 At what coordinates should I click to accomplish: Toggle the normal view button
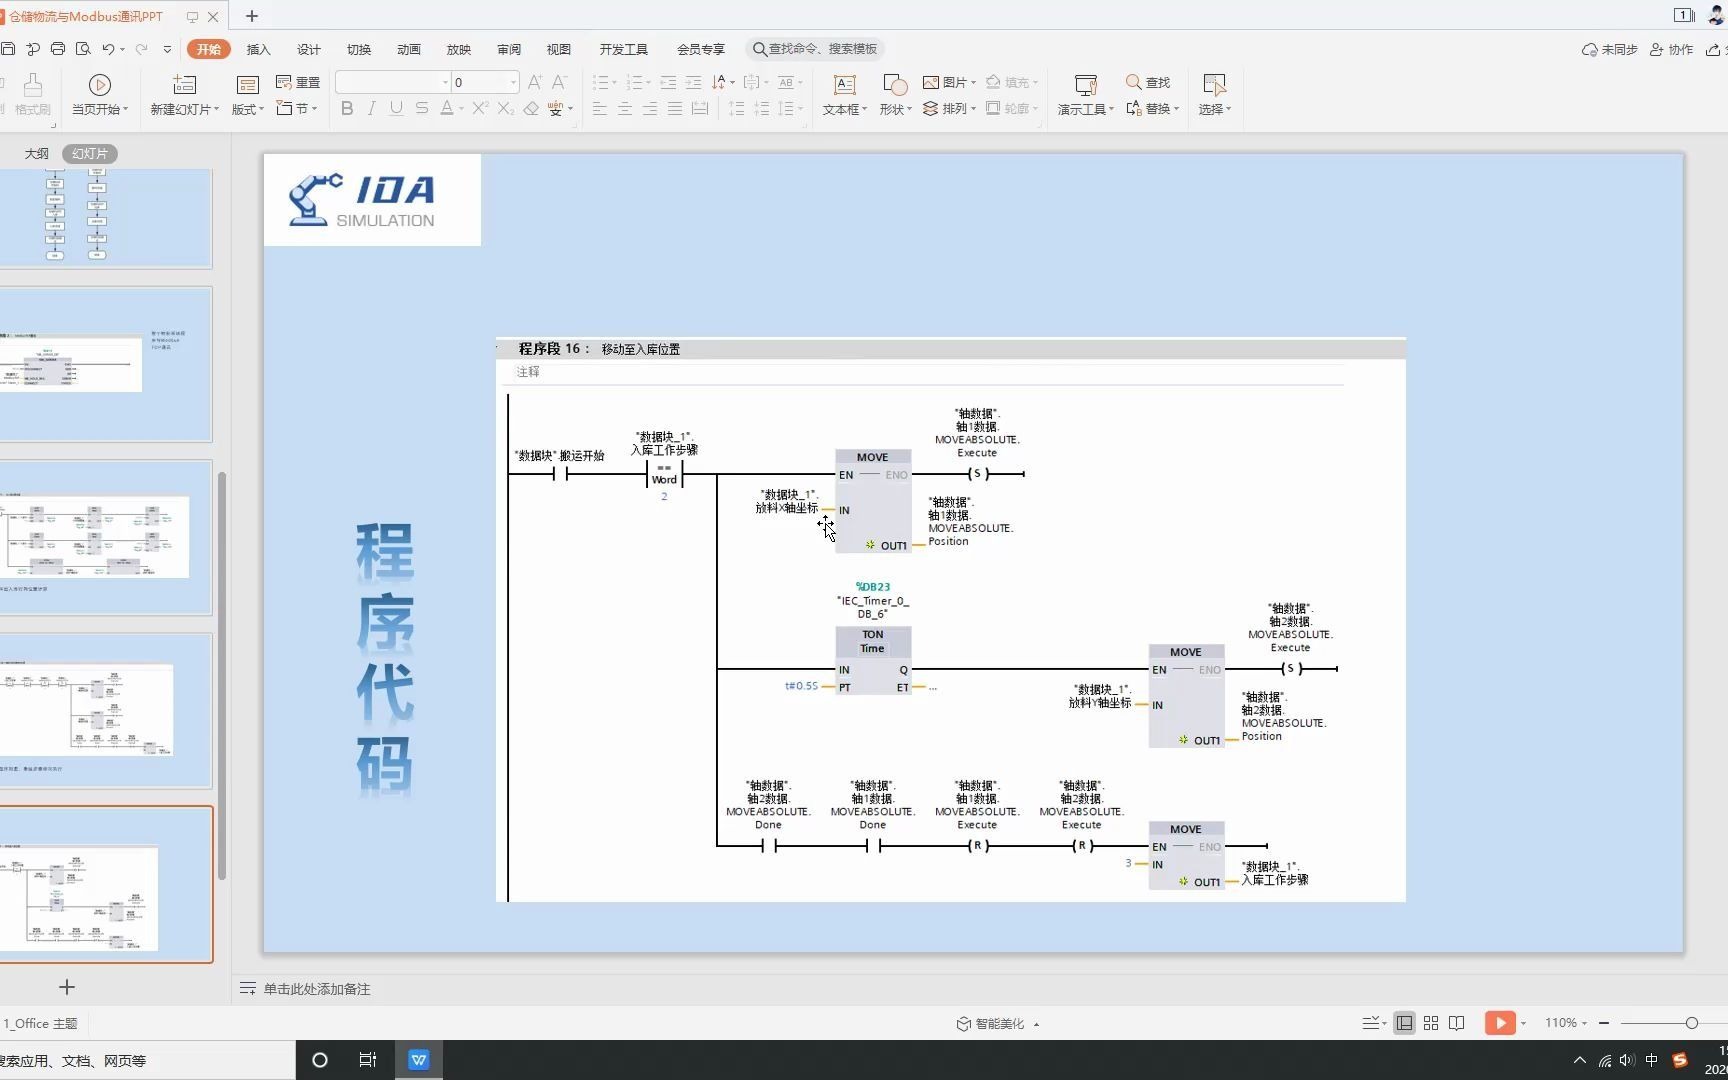click(x=1405, y=1023)
